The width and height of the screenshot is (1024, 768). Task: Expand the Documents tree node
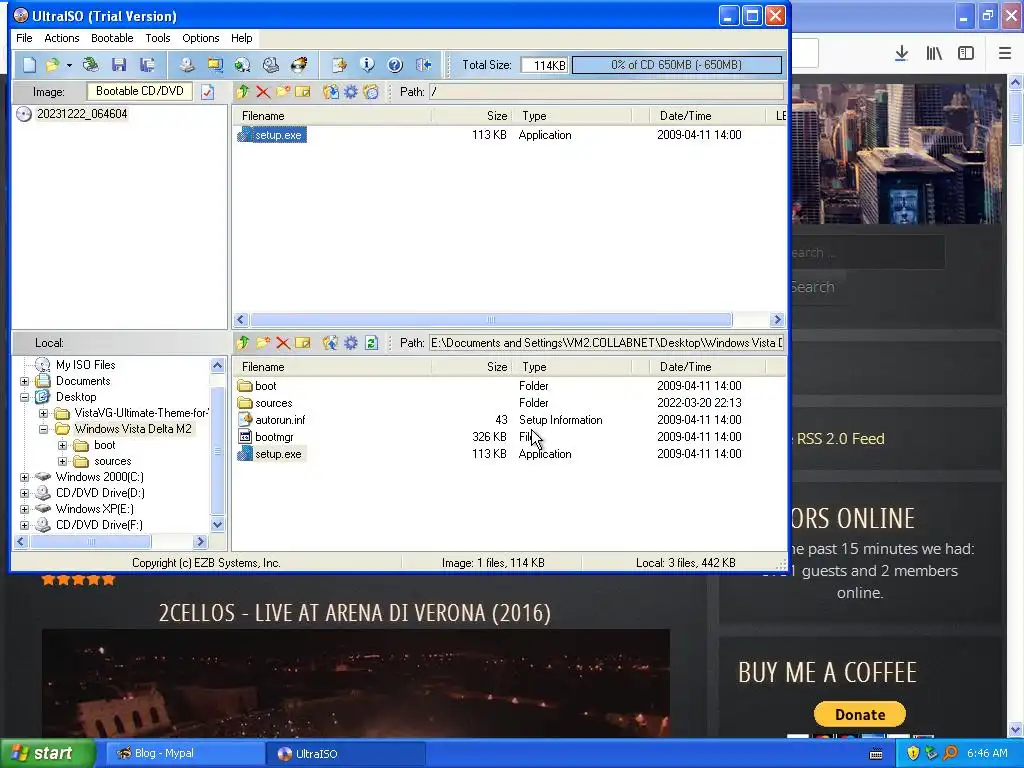(25, 381)
